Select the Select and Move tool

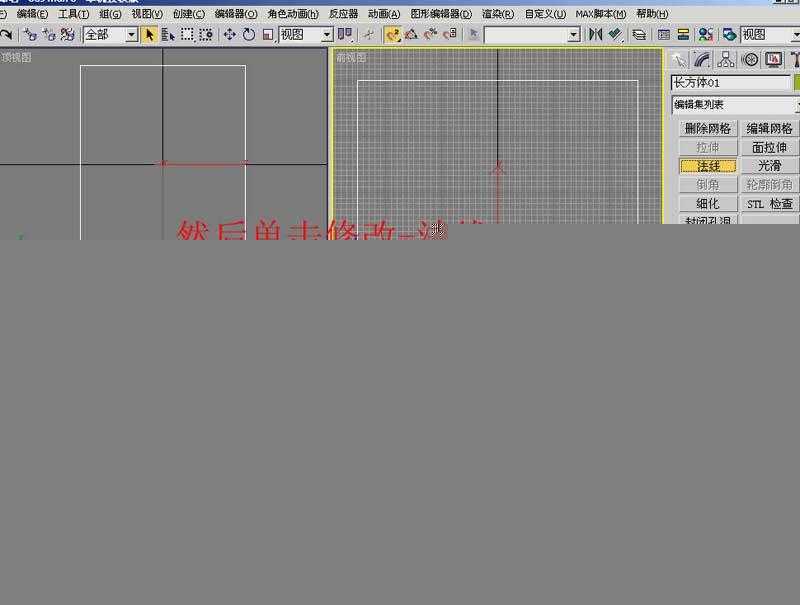[x=230, y=35]
